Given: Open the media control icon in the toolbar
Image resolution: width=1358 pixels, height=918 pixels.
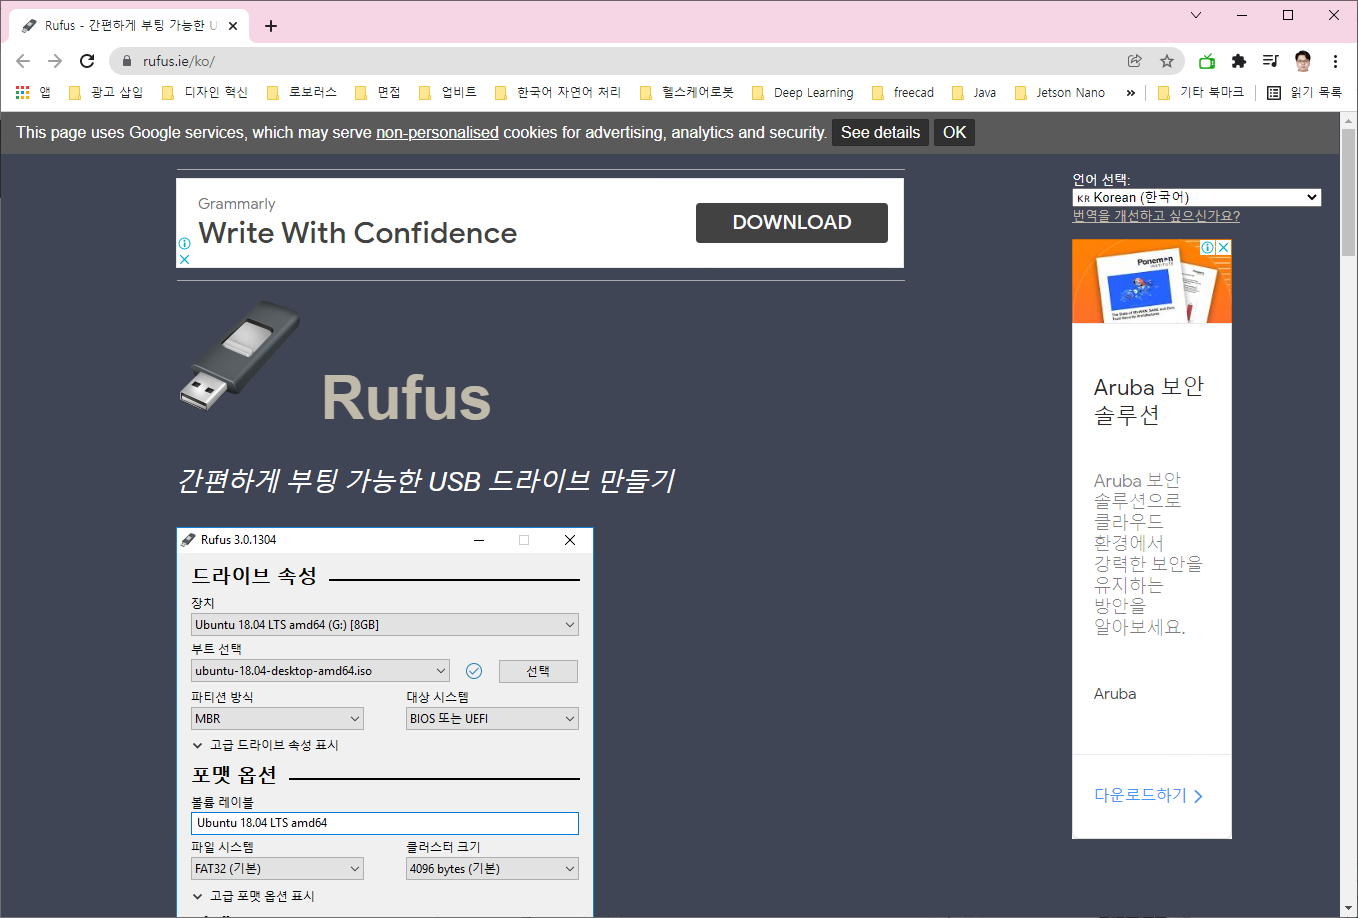Looking at the screenshot, I should pyautogui.click(x=1271, y=61).
